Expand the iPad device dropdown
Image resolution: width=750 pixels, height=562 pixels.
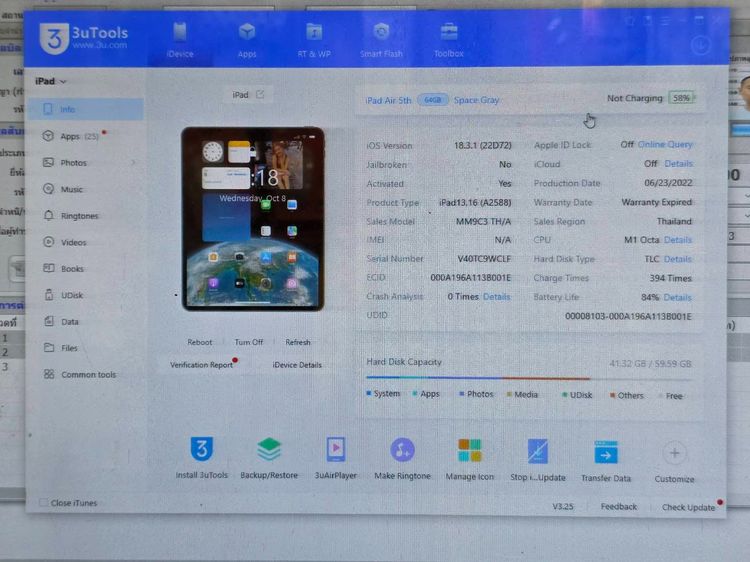click(51, 81)
